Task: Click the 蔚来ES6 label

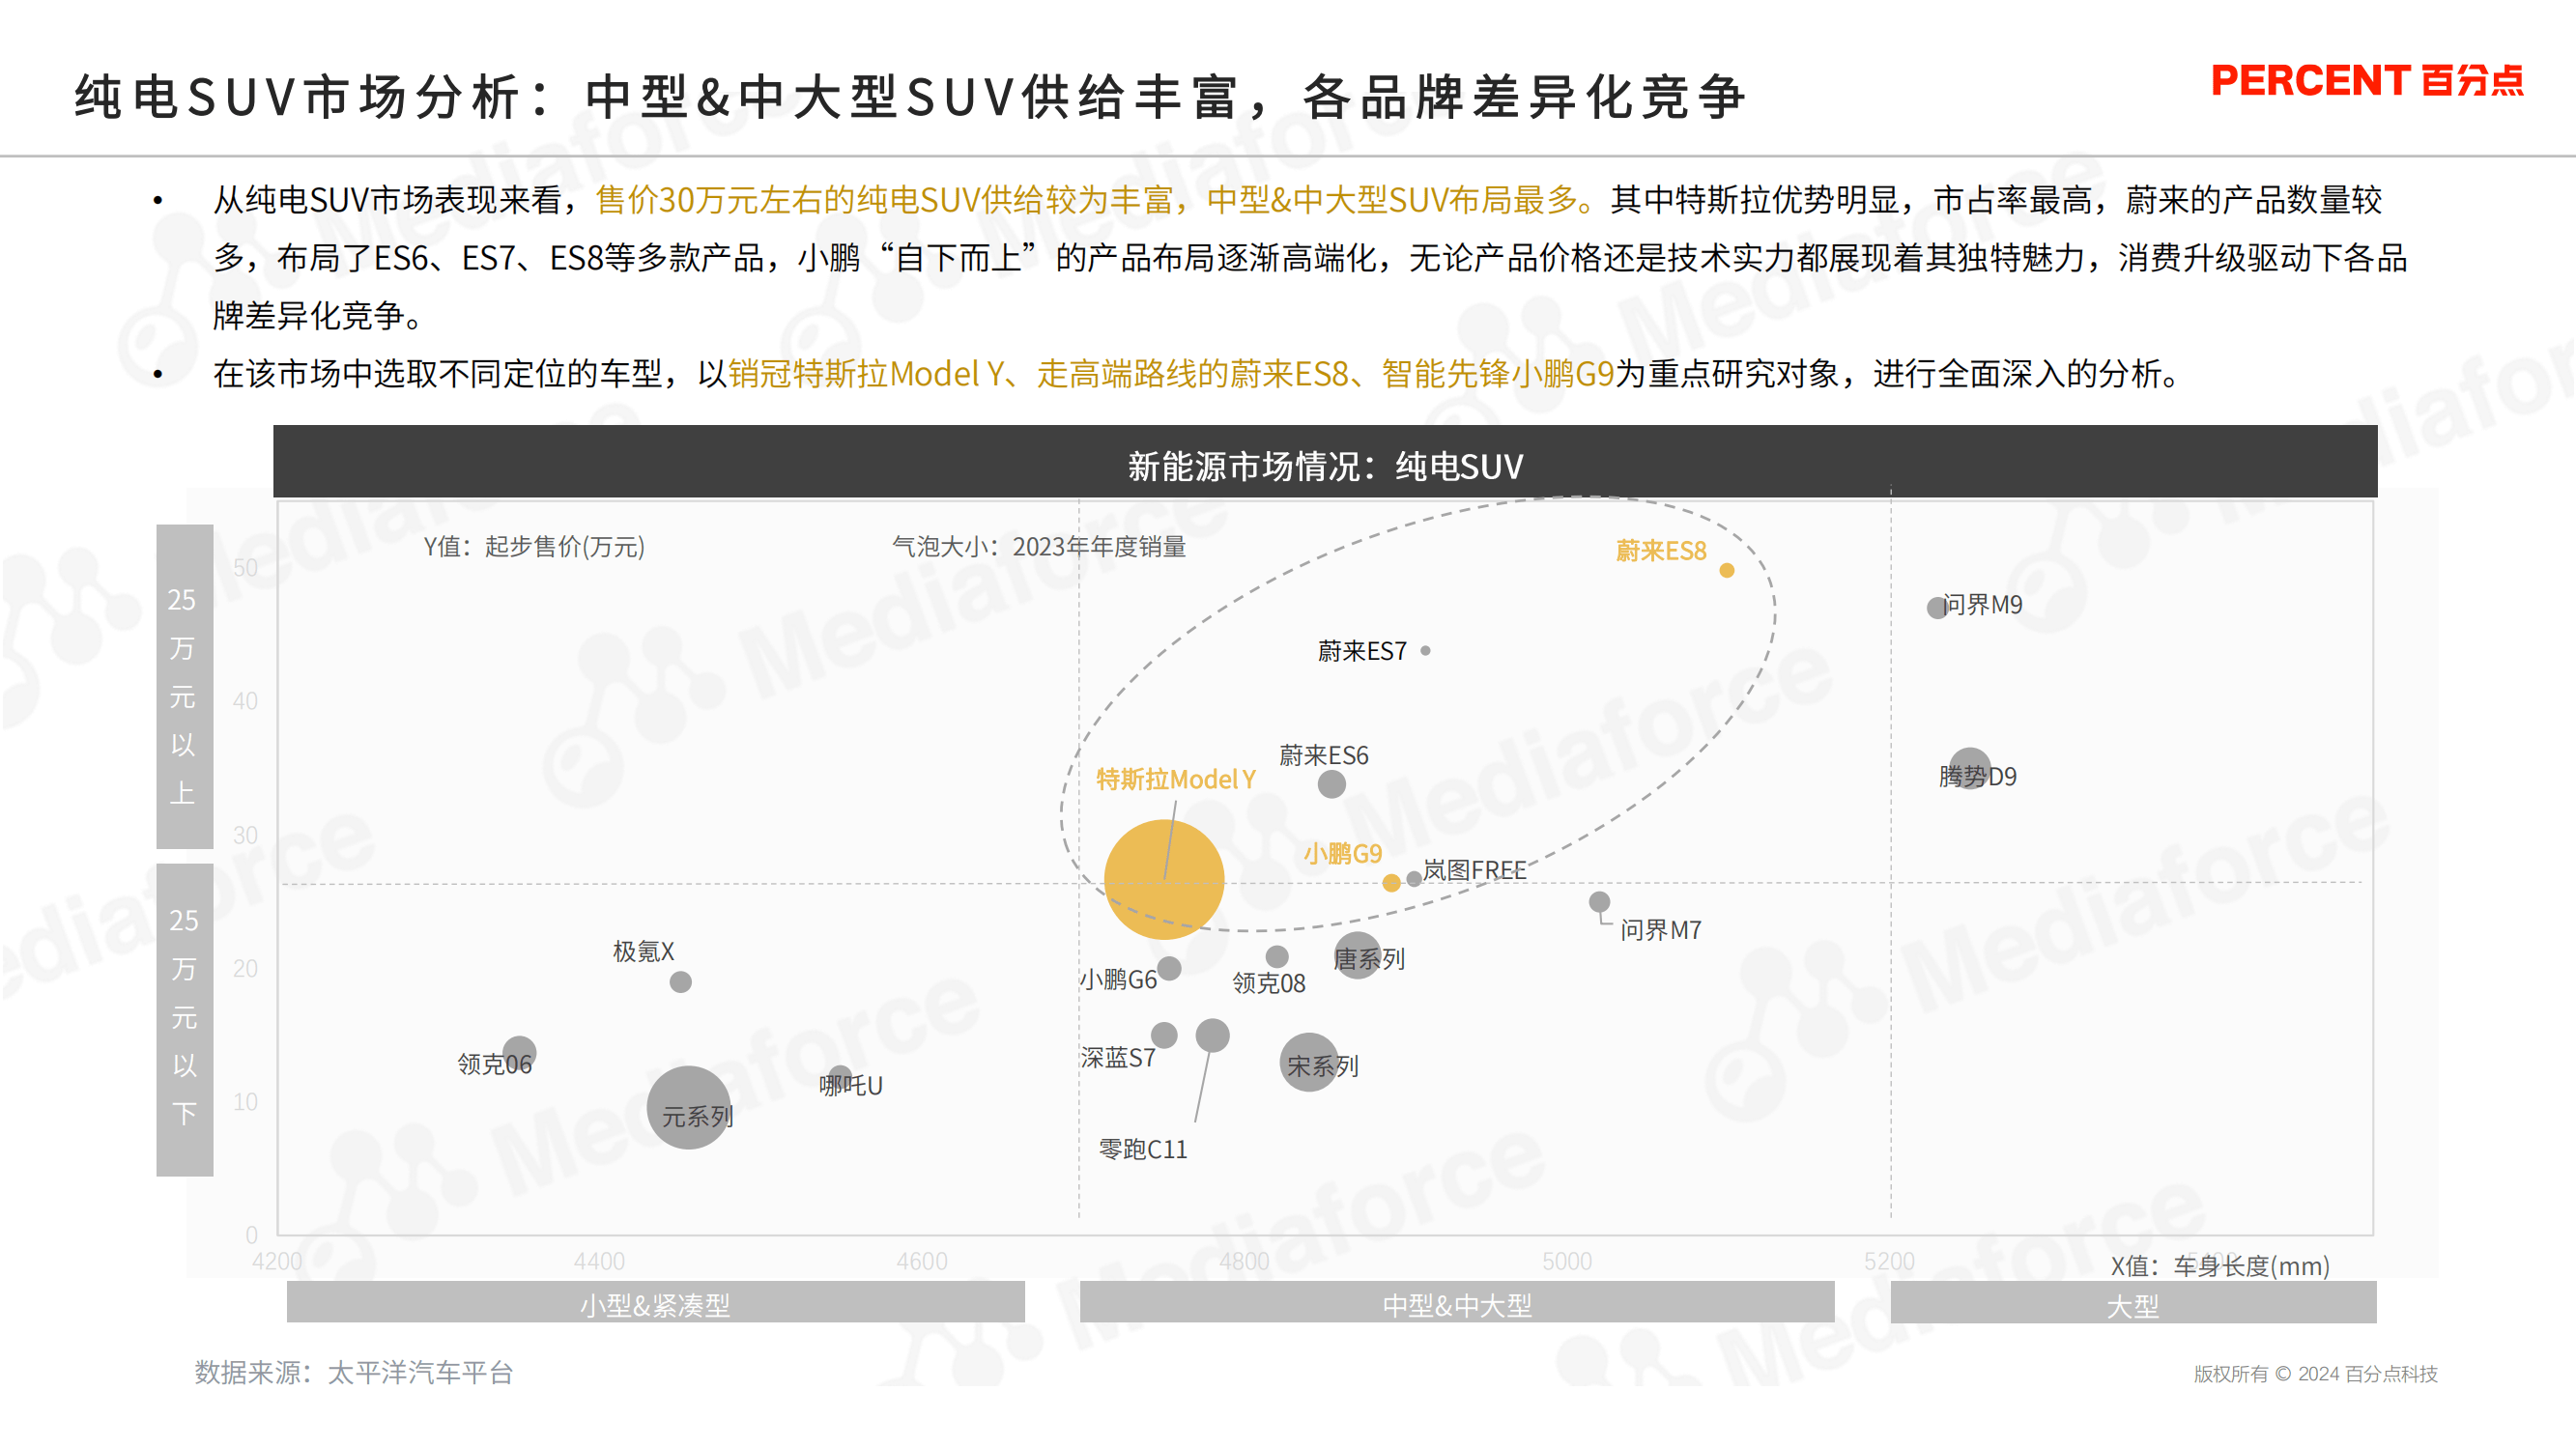Action: (1323, 755)
